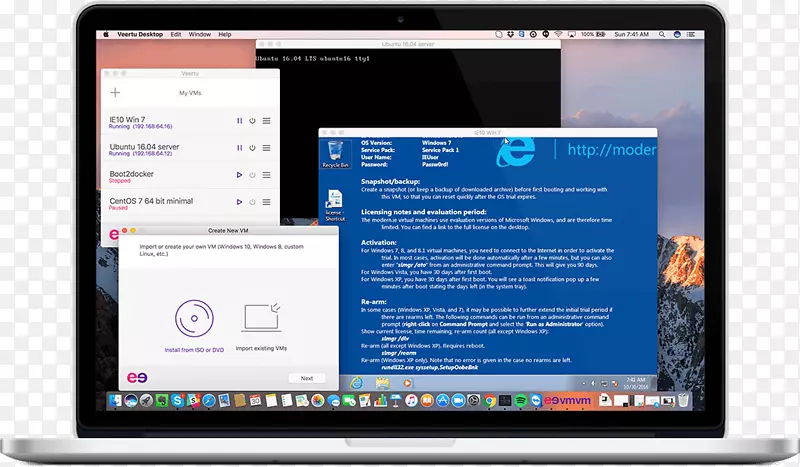Viewport: 800px width, 467px height.
Task: Open Slack from the Dock
Action: pyautogui.click(x=193, y=400)
